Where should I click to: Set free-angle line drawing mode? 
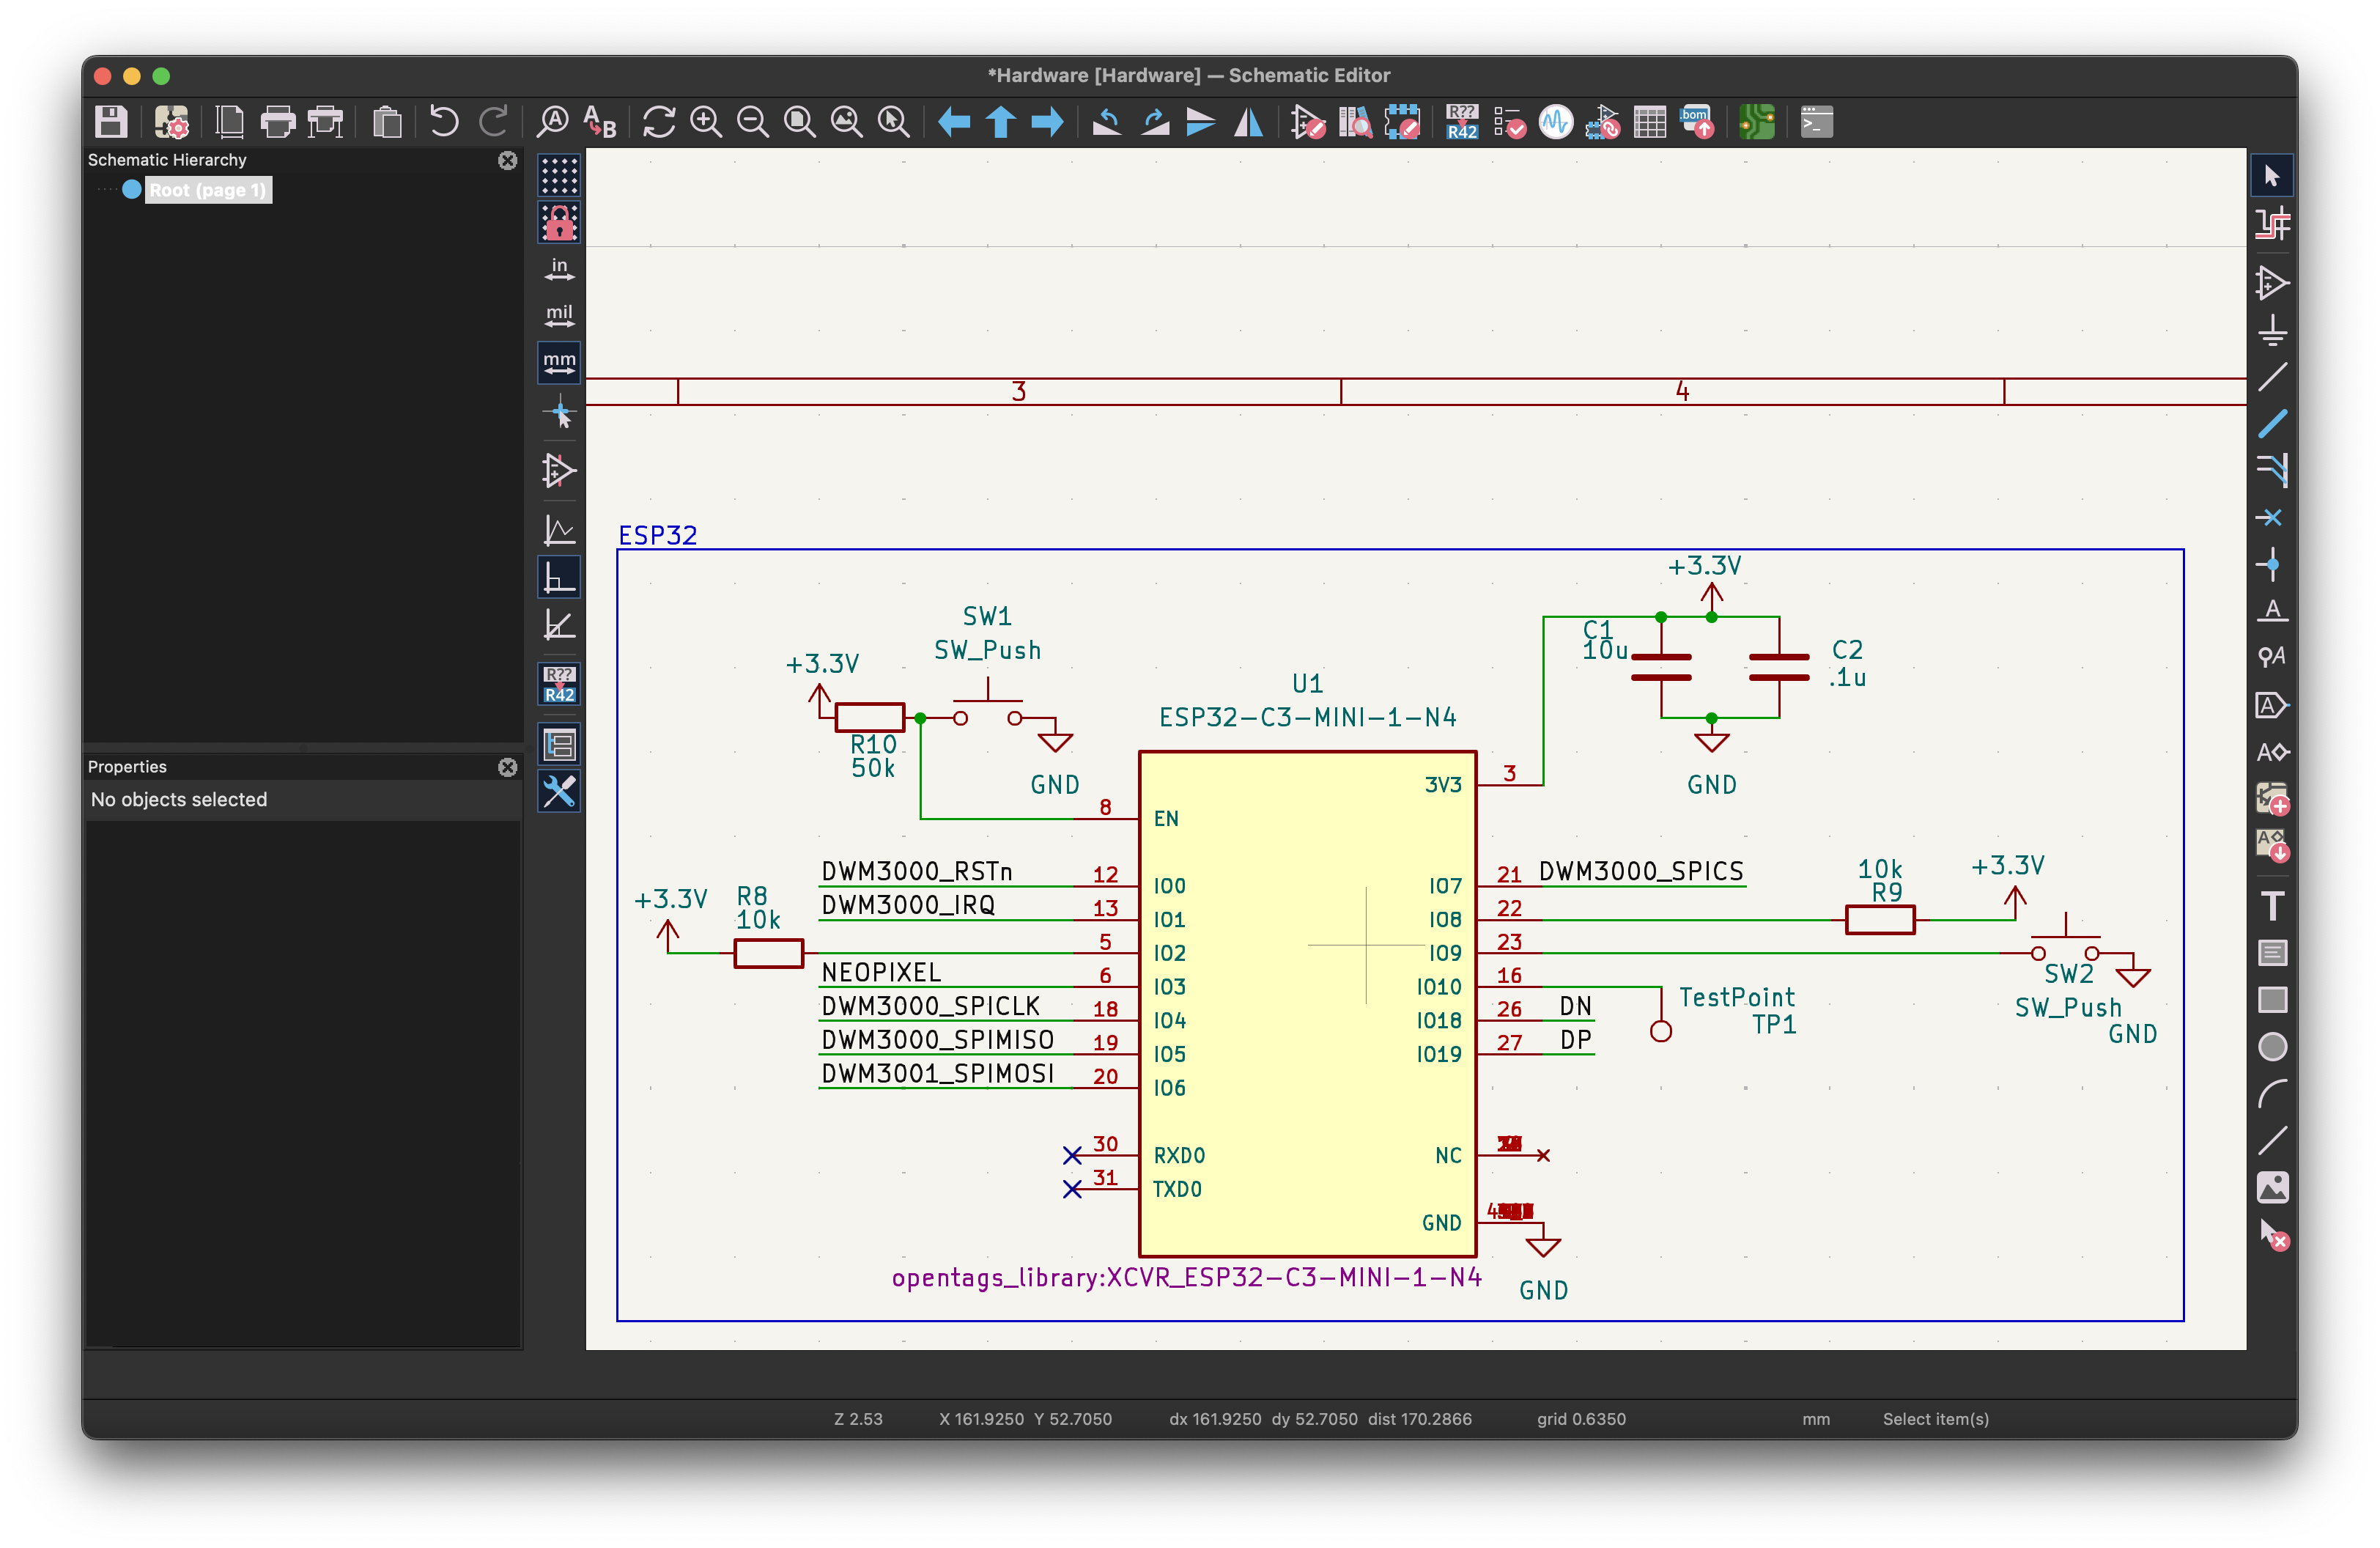pos(559,531)
